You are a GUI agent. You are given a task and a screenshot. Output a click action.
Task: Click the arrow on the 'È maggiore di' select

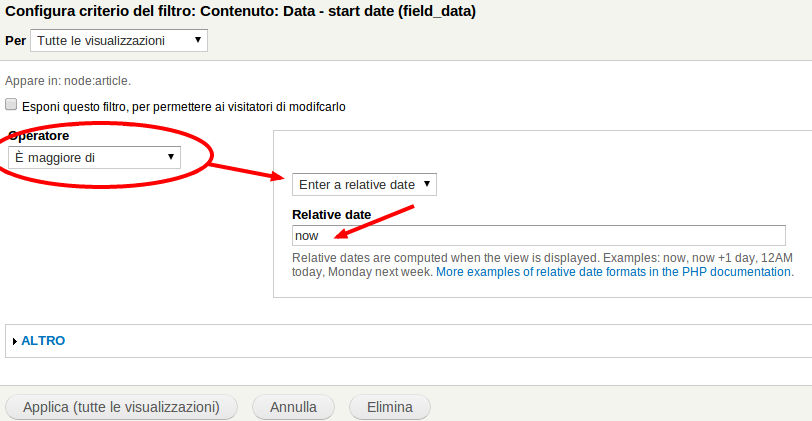point(170,157)
